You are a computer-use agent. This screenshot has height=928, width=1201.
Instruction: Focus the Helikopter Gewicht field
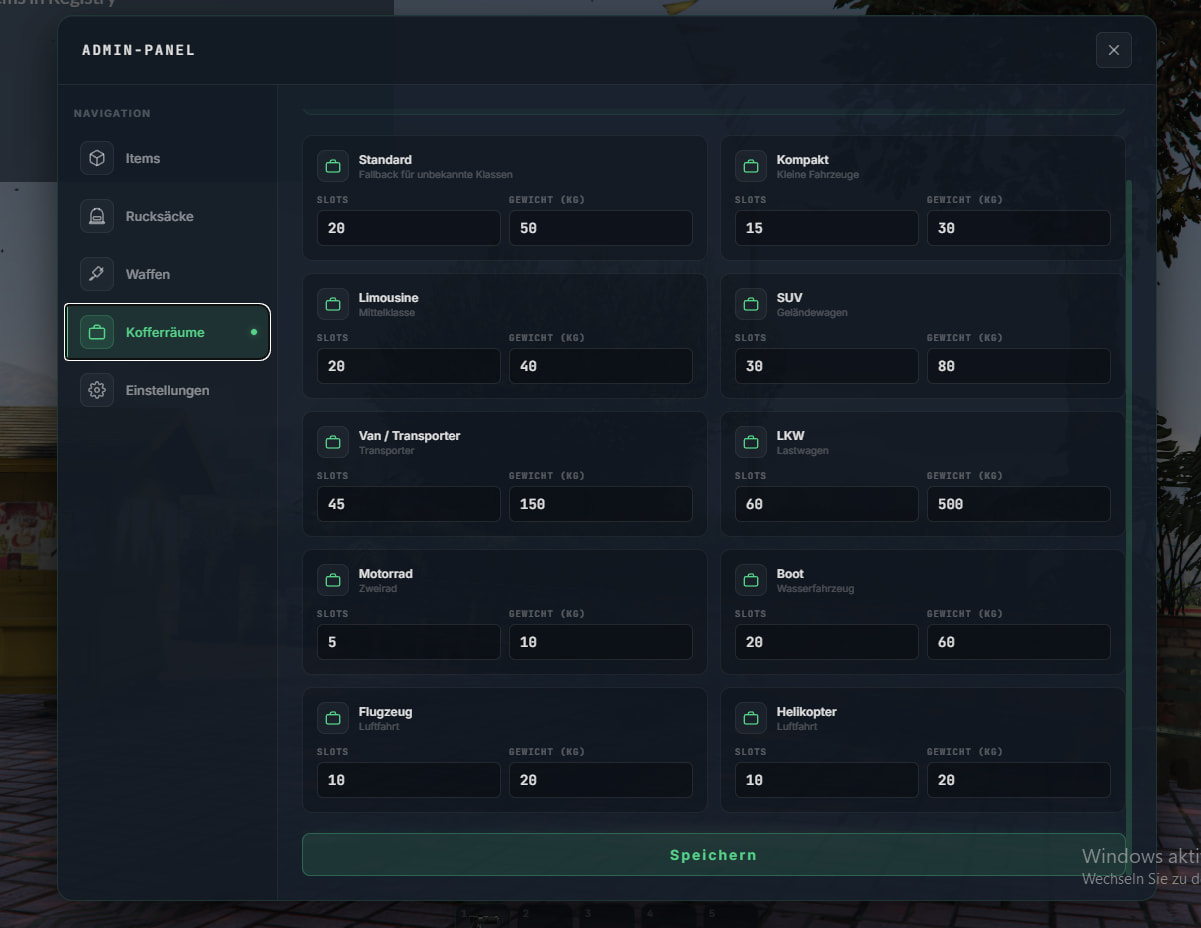click(1019, 780)
